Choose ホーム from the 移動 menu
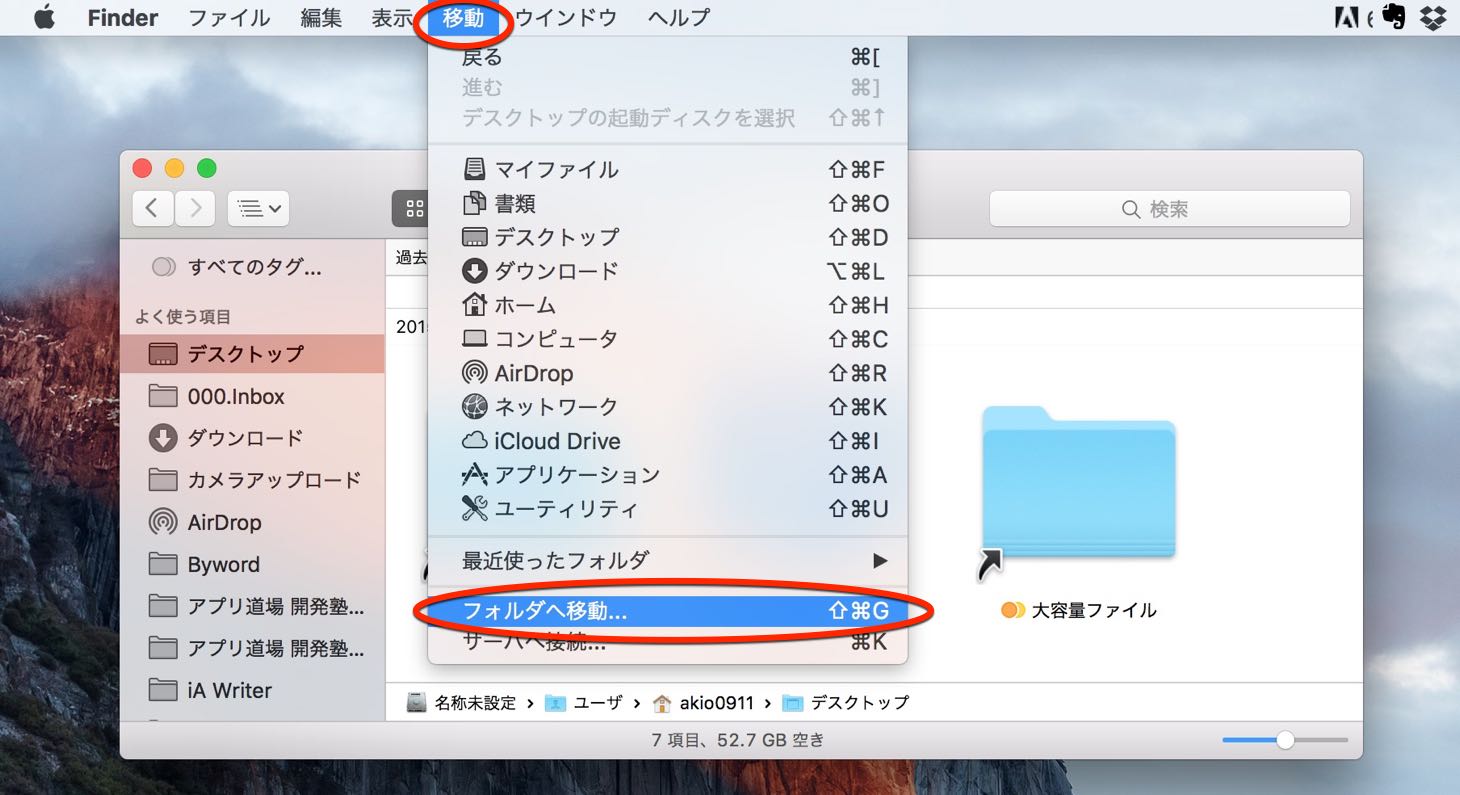Viewport: 1460px width, 795px height. pos(667,305)
